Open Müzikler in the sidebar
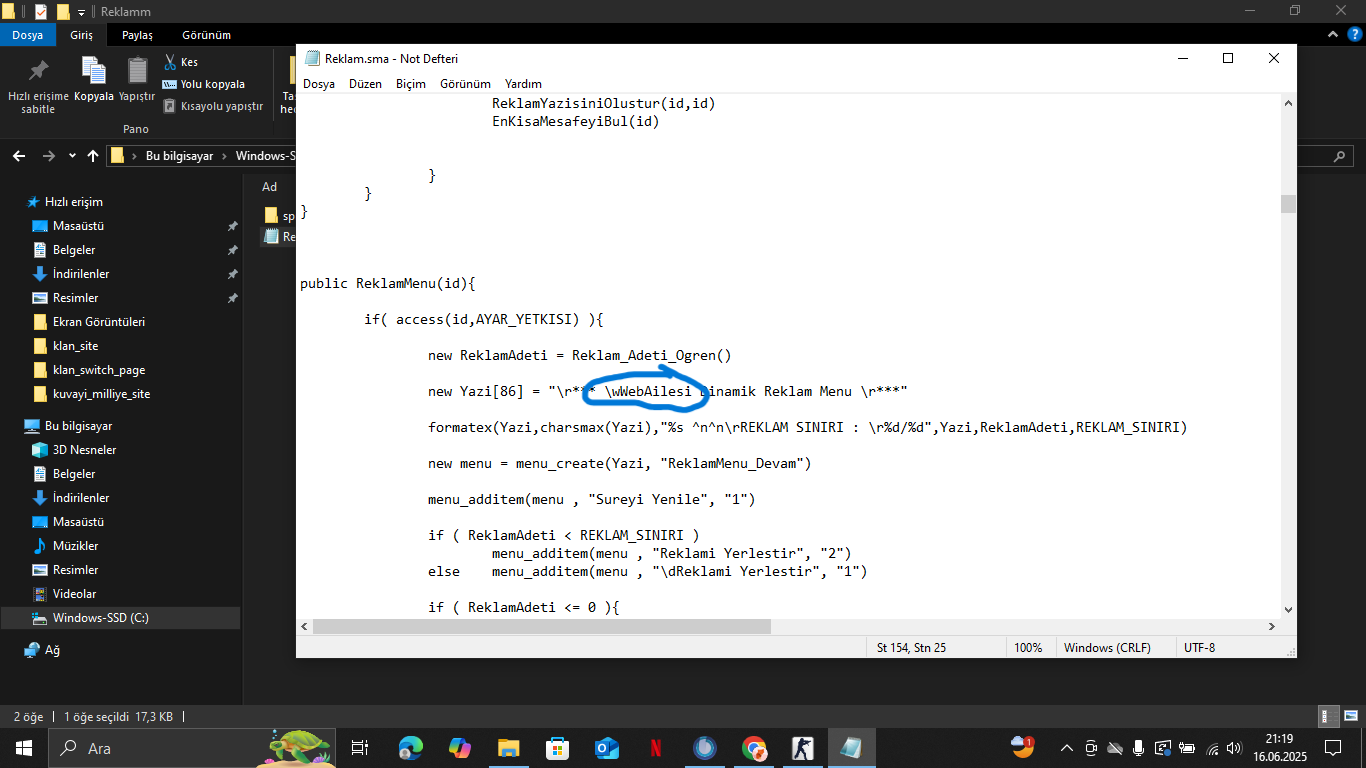 pyautogui.click(x=75, y=546)
